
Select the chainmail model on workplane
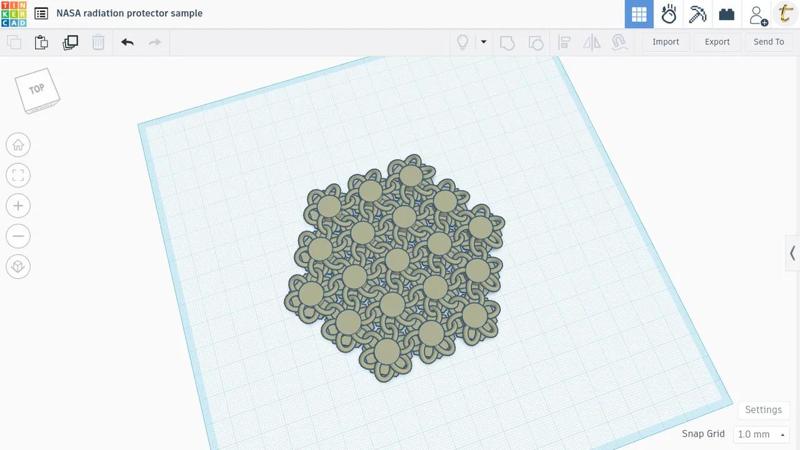394,268
